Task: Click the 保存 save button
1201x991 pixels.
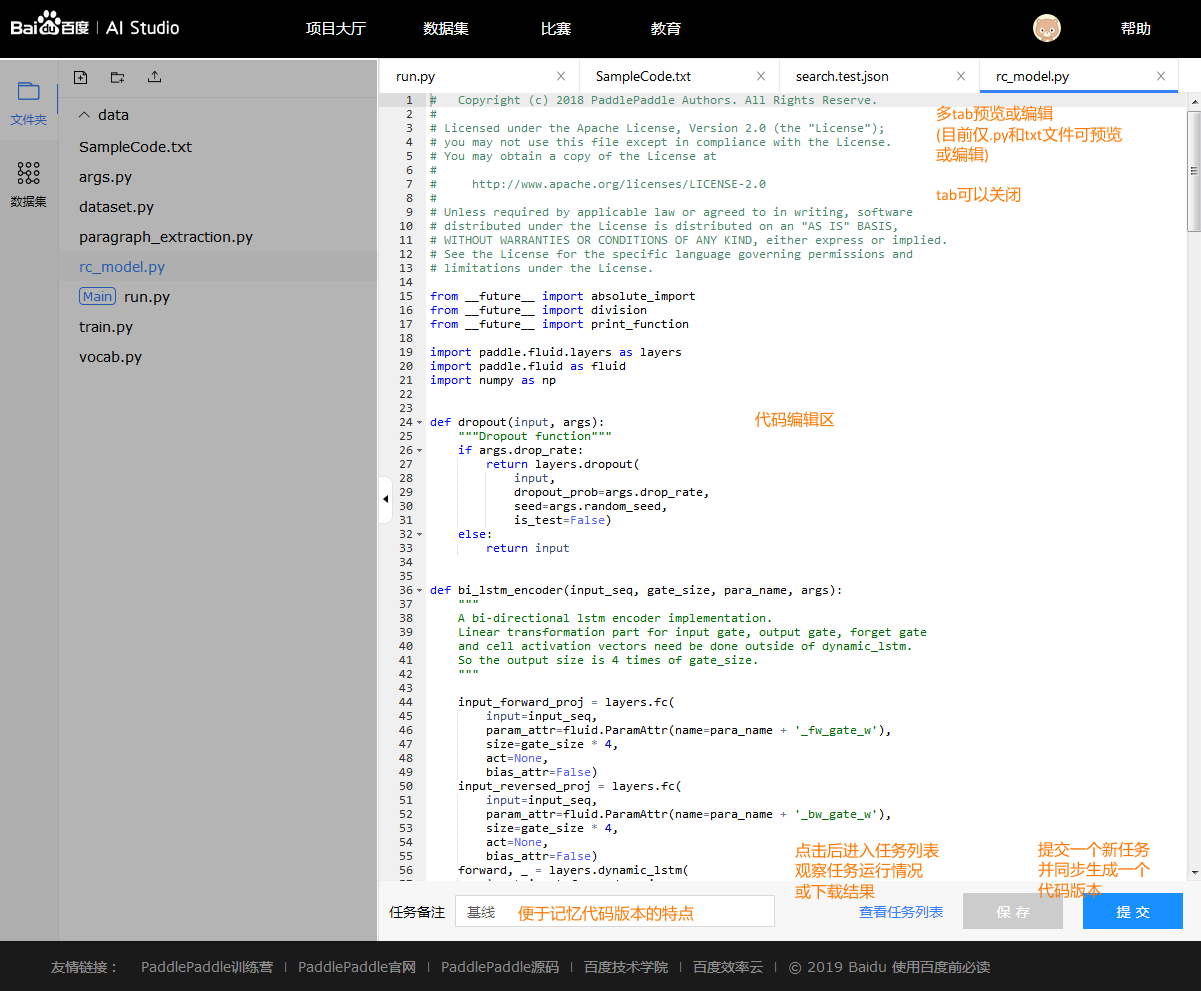Action: [1013, 911]
